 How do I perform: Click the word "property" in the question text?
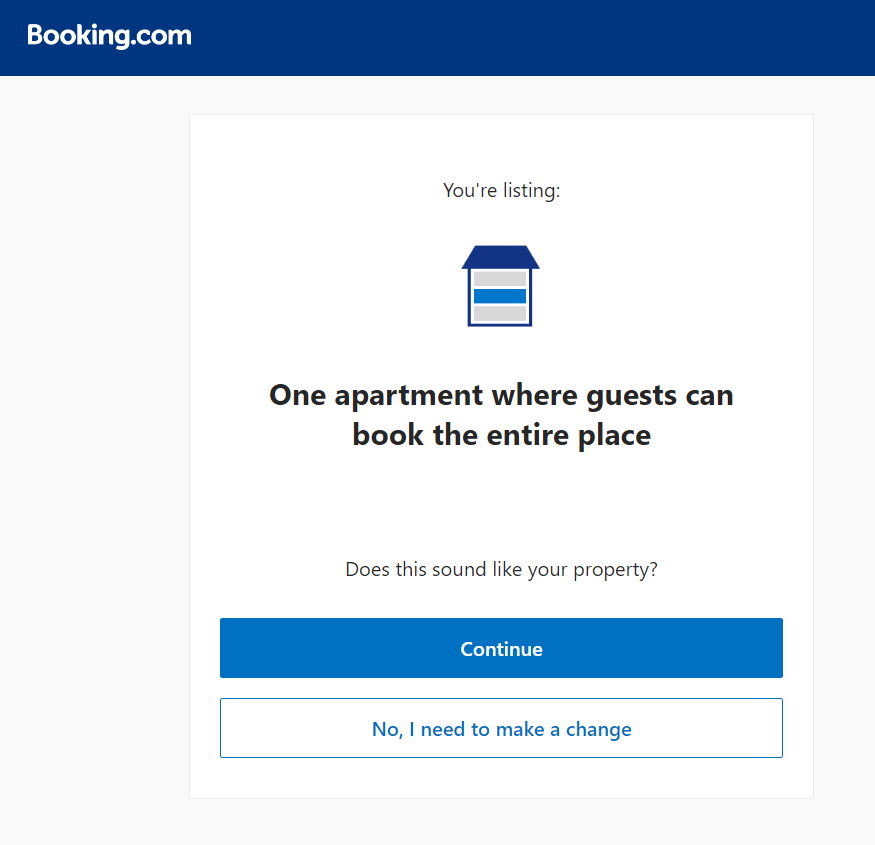click(x=611, y=570)
